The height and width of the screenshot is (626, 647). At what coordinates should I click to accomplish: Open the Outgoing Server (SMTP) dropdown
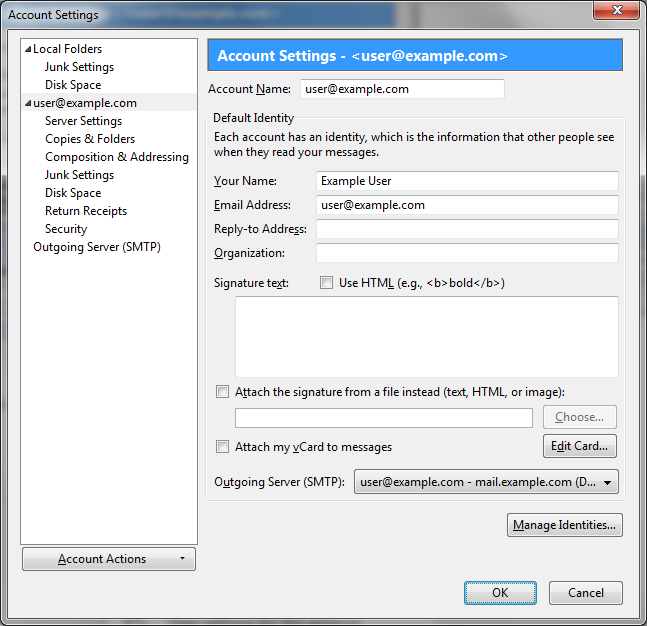point(486,482)
